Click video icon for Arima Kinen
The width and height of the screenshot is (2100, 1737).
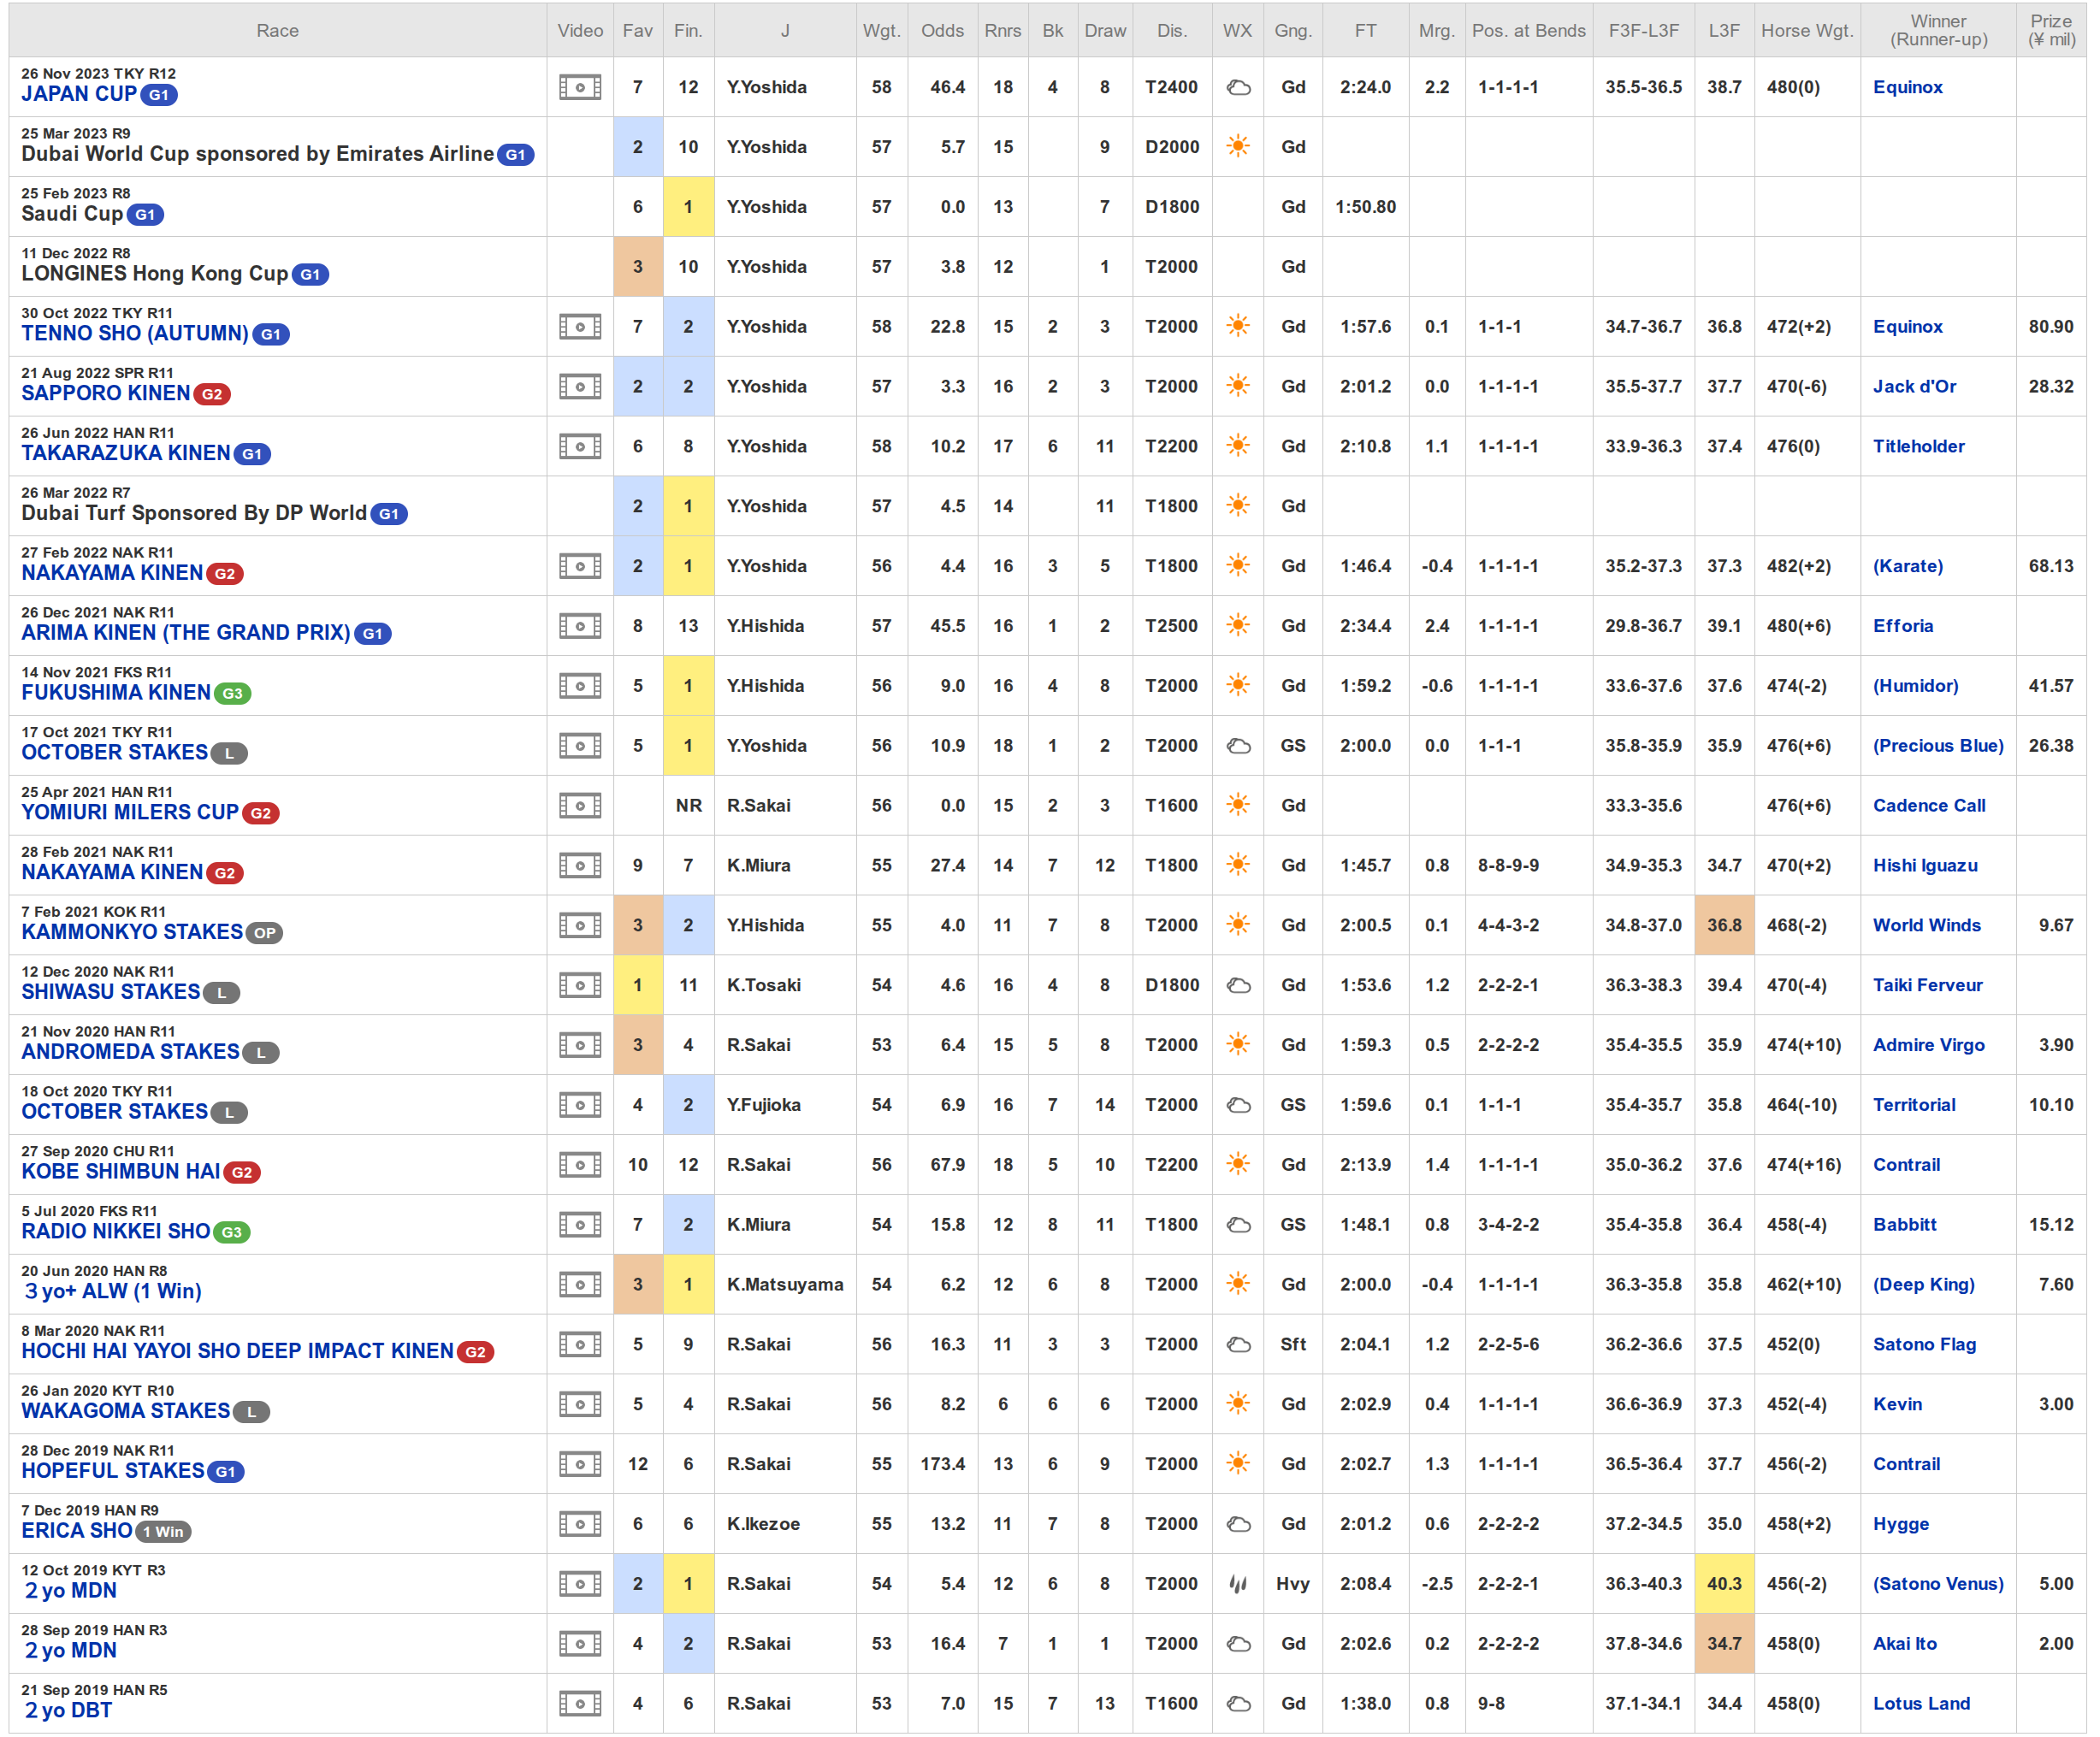(x=579, y=626)
